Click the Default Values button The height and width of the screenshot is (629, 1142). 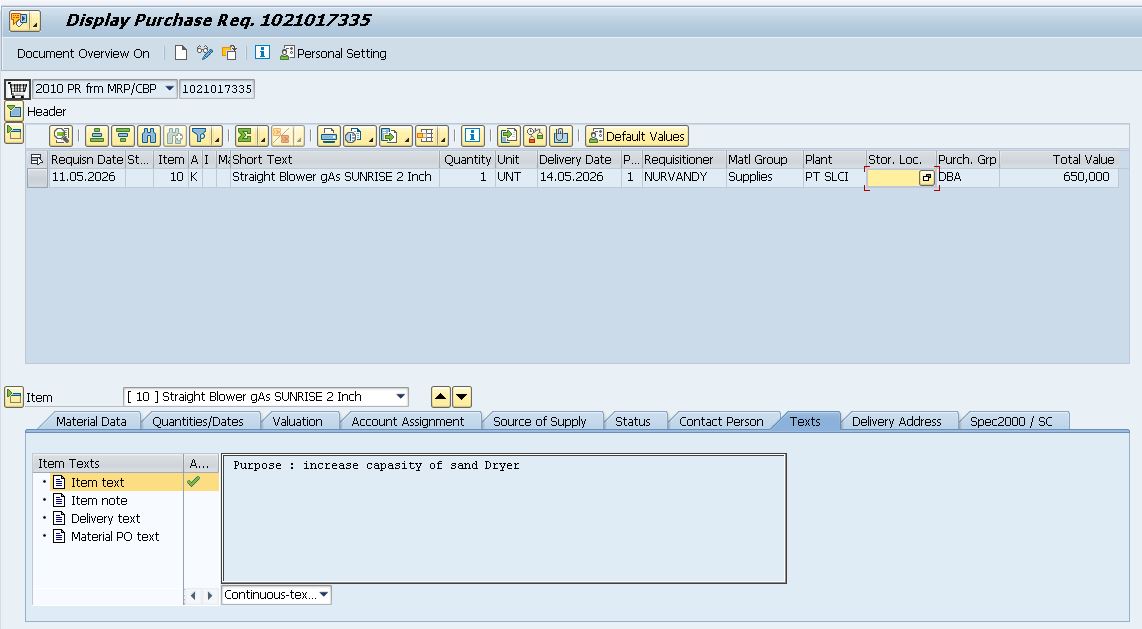[637, 136]
